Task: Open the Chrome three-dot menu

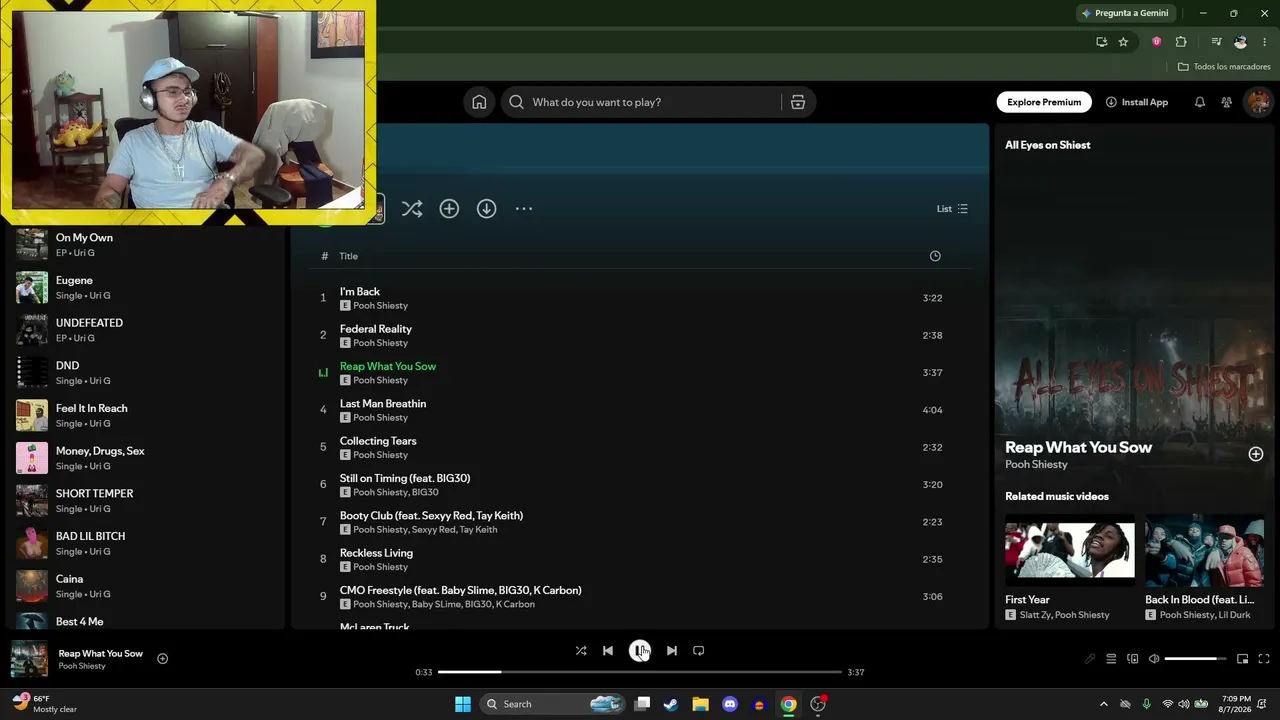Action: 1265,42
